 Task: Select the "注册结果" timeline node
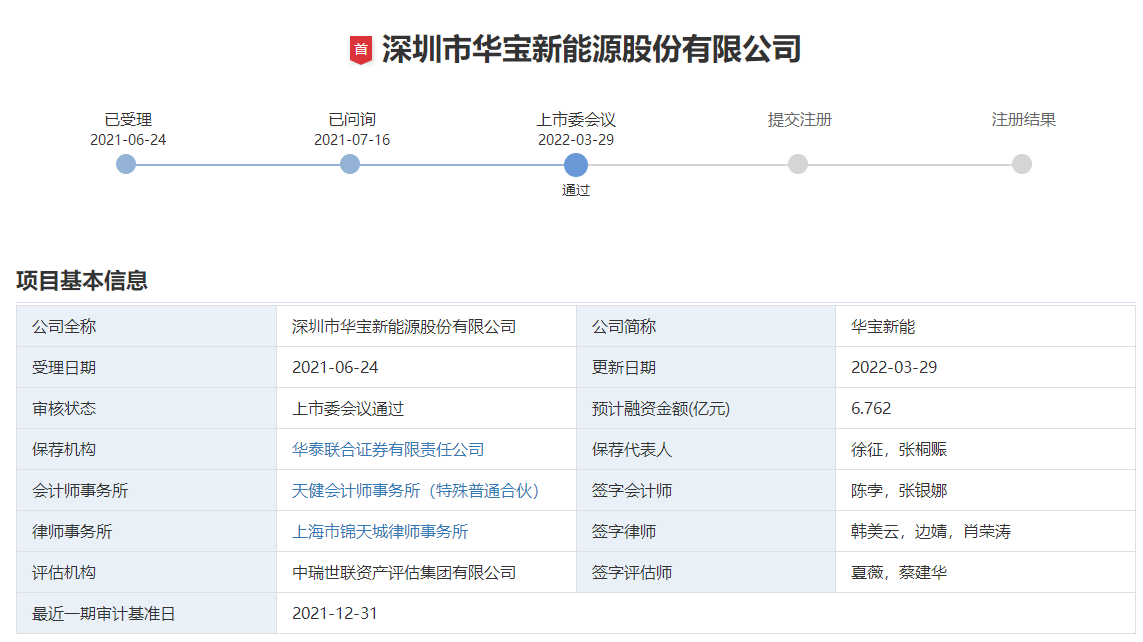(1020, 164)
